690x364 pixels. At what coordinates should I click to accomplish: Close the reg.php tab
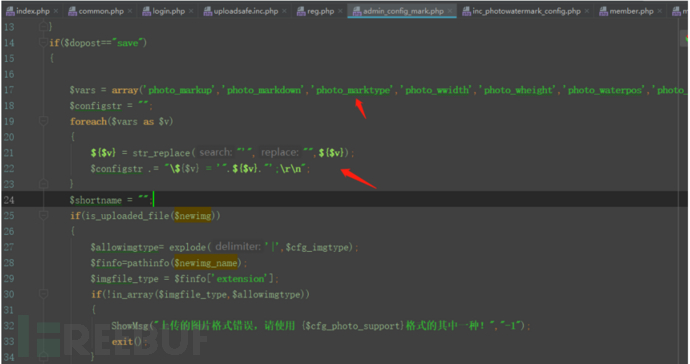point(341,11)
